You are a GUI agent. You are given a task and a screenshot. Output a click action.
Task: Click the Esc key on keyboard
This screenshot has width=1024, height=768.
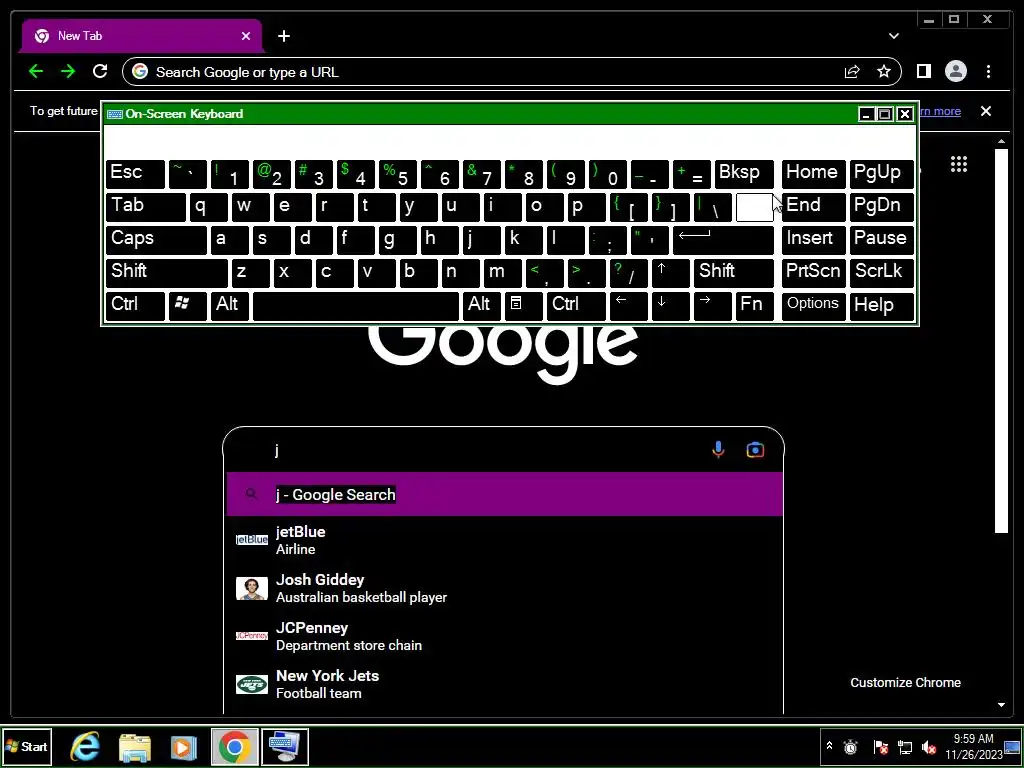[x=135, y=174]
